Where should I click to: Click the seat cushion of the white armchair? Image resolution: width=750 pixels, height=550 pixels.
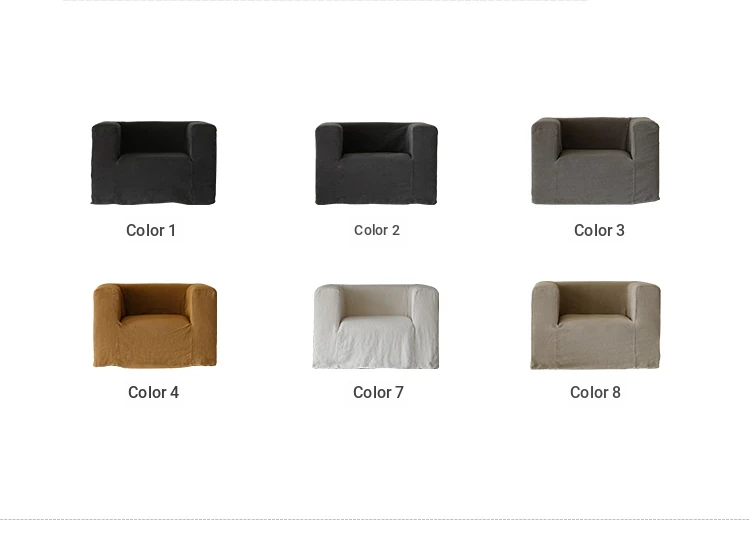[x=376, y=321]
